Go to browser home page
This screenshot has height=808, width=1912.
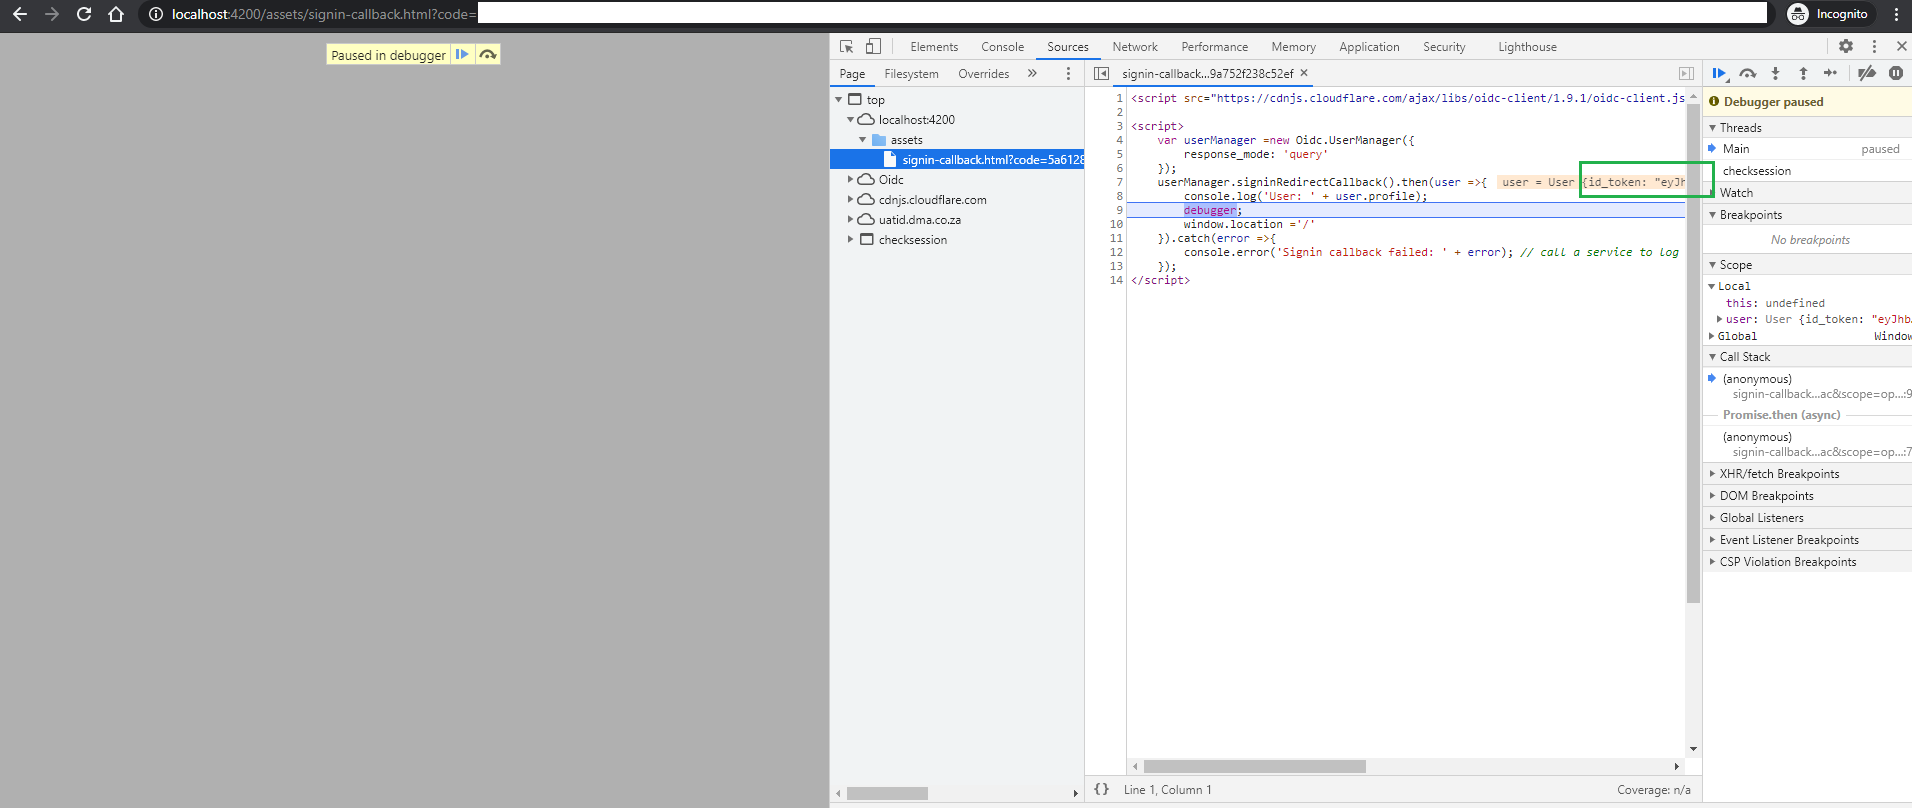click(116, 14)
